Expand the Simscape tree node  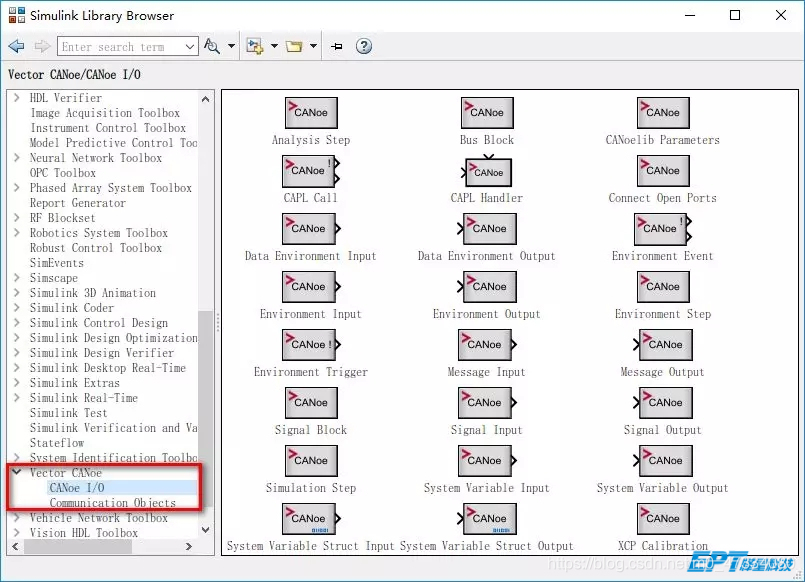[x=17, y=278]
